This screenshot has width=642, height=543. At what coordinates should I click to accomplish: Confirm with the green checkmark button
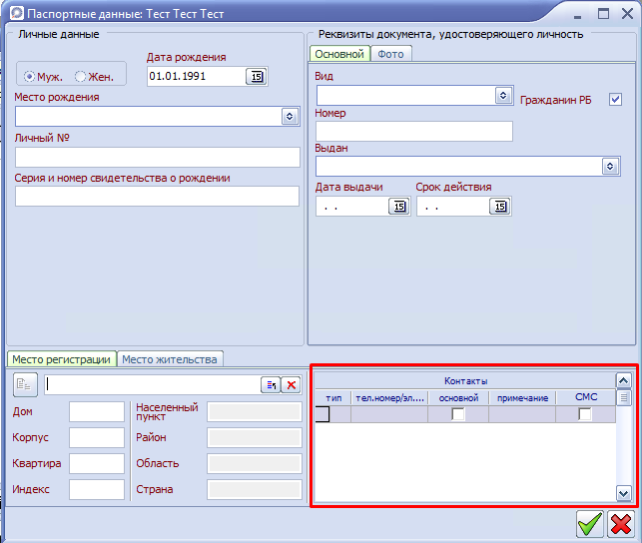click(590, 523)
